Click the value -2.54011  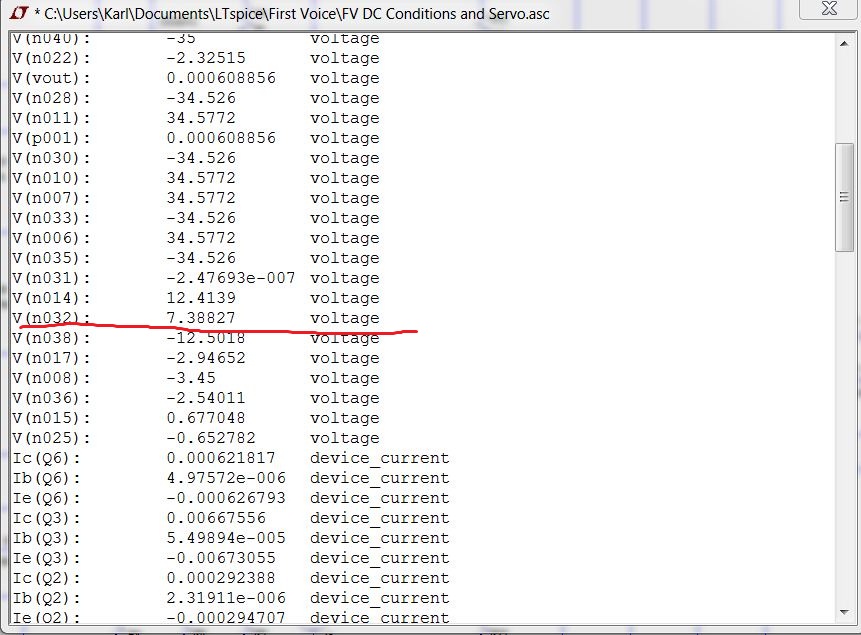coord(206,398)
